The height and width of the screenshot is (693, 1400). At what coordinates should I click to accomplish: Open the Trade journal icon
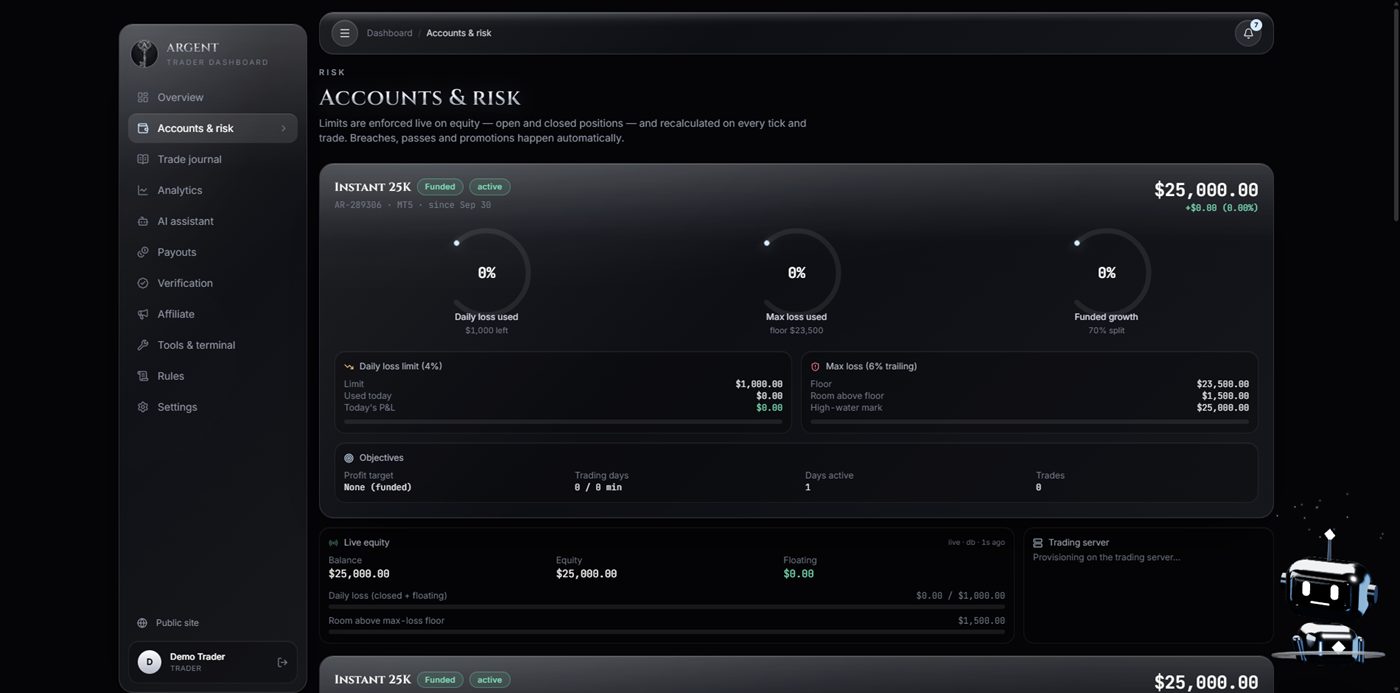pos(143,159)
